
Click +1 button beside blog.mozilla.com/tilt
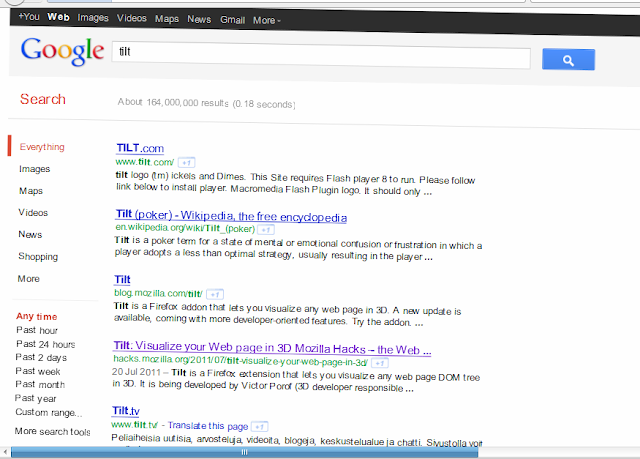click(x=215, y=294)
